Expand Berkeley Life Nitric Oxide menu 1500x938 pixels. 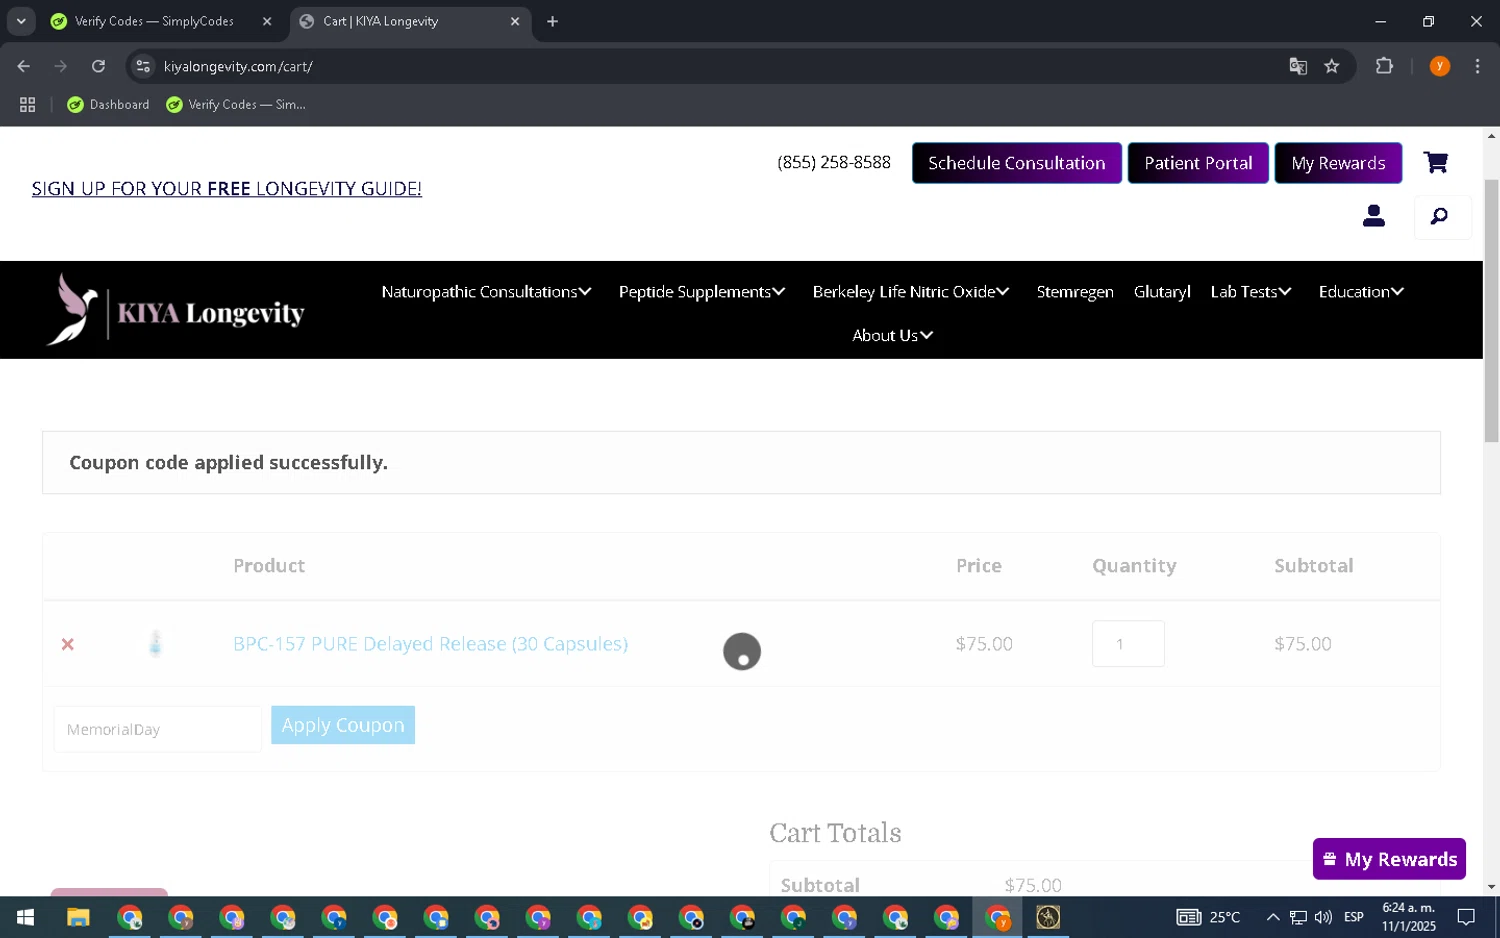(x=911, y=292)
